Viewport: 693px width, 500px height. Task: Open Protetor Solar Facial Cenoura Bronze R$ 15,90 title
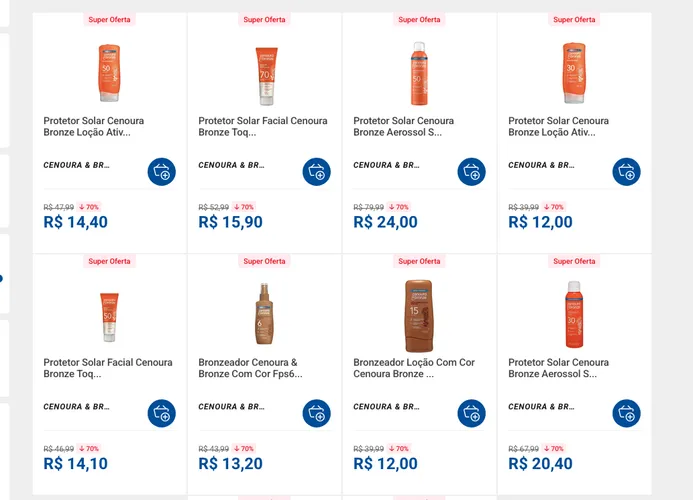[263, 126]
